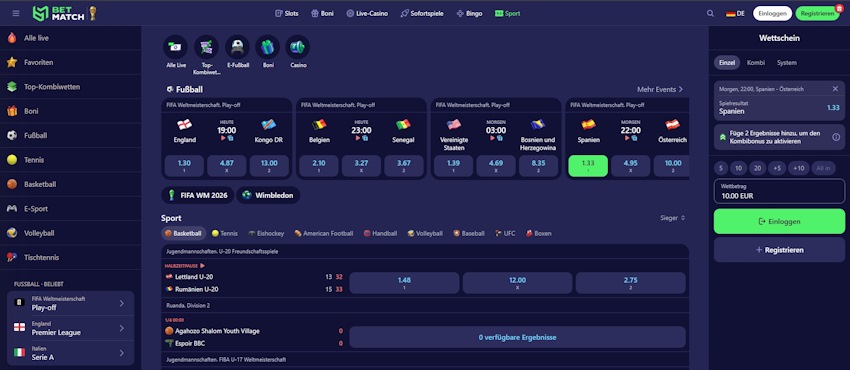Switch to the Tennis sport tab

225,233
